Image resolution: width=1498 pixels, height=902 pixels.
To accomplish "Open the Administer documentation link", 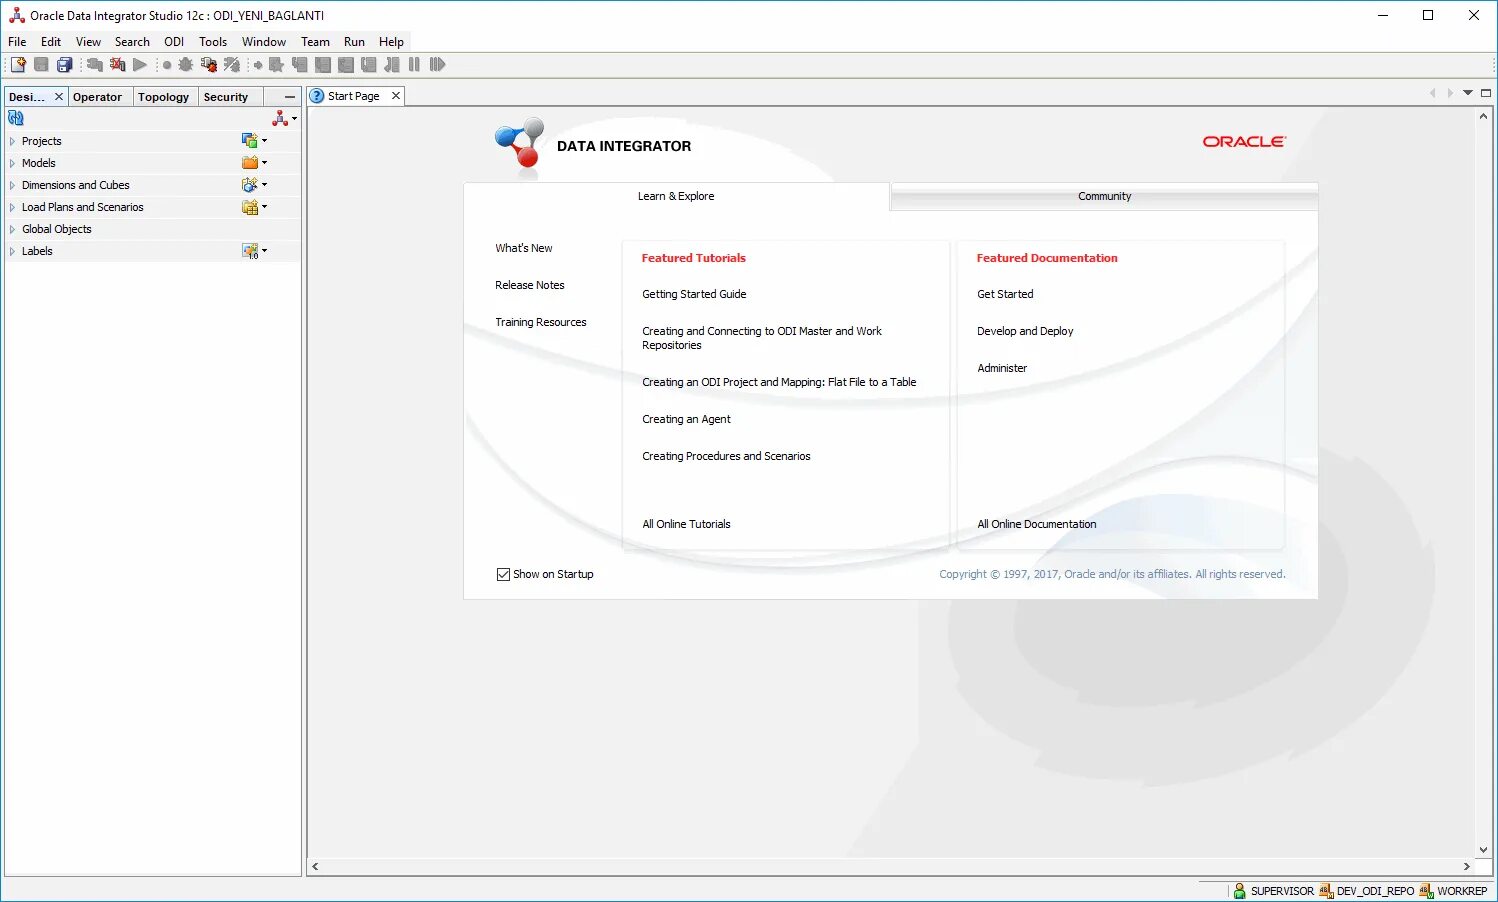I will point(1002,368).
